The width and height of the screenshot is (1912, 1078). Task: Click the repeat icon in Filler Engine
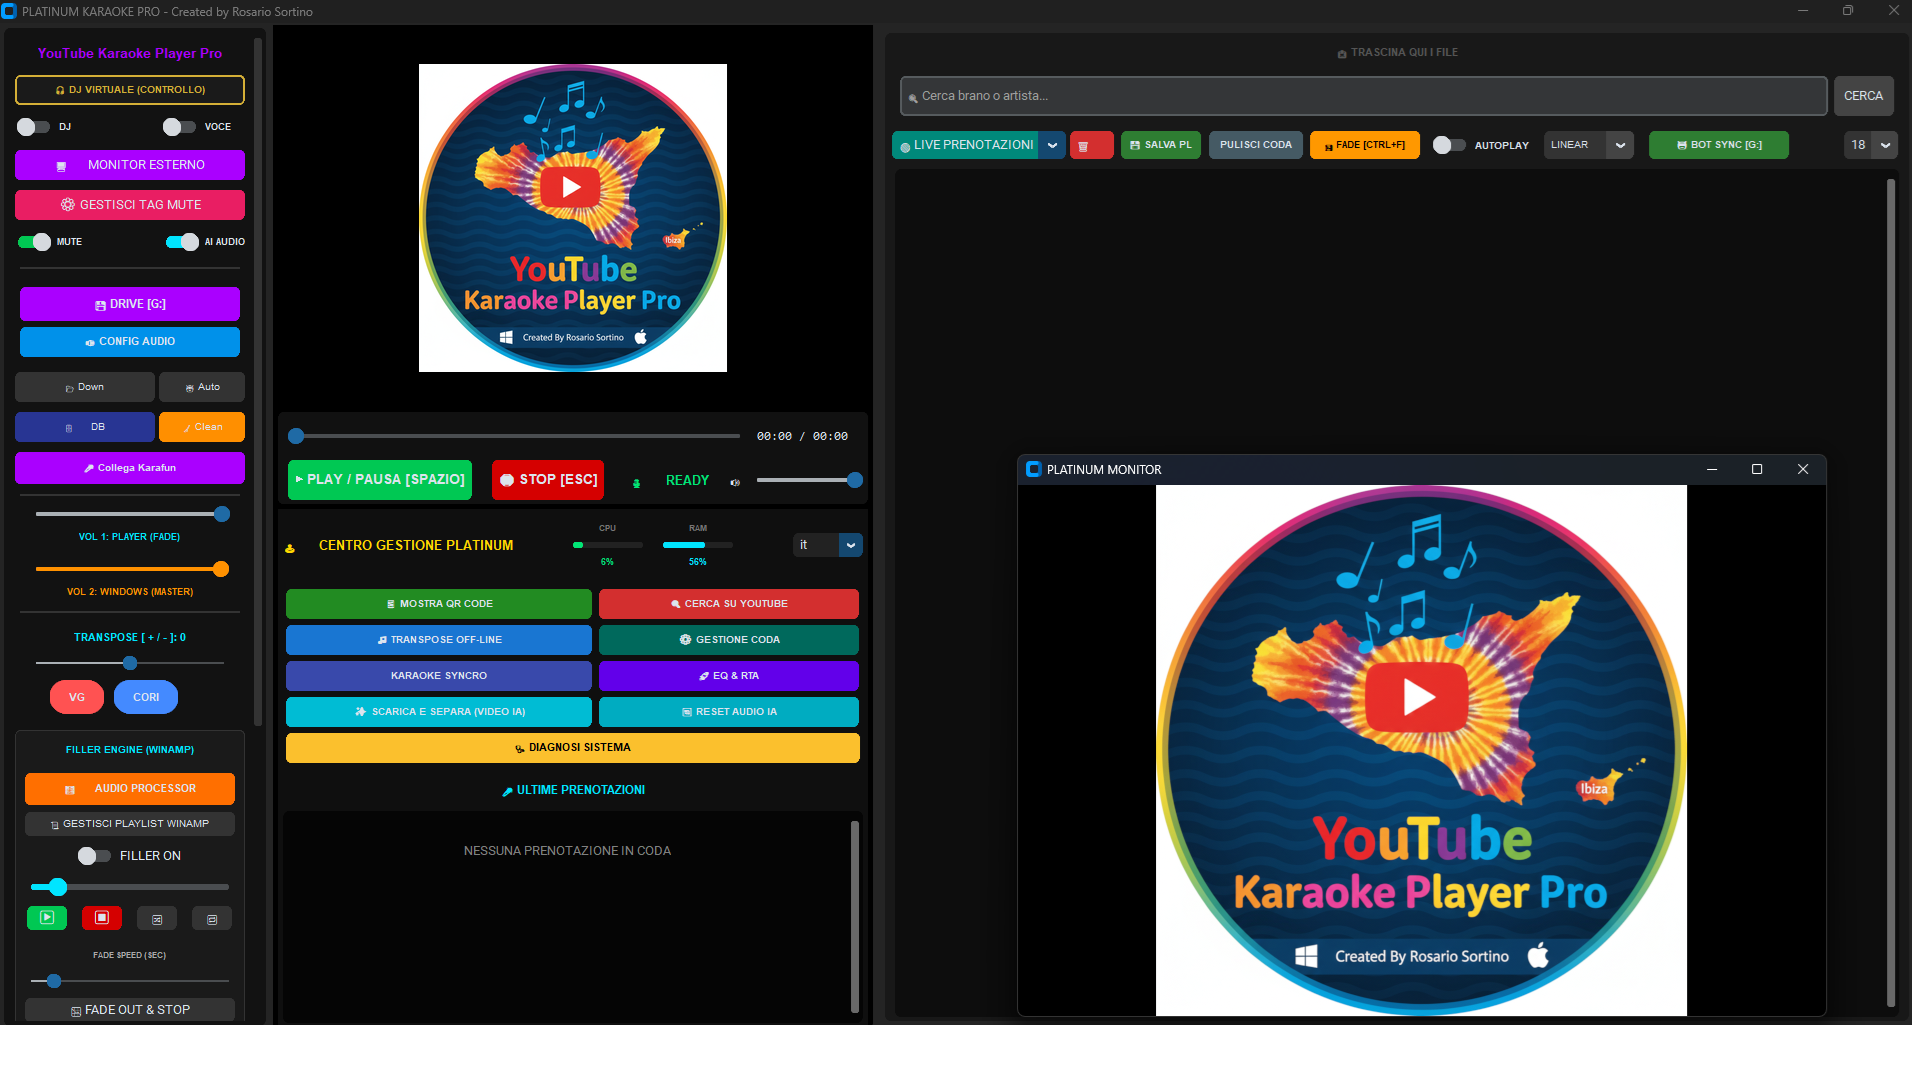[211, 917]
